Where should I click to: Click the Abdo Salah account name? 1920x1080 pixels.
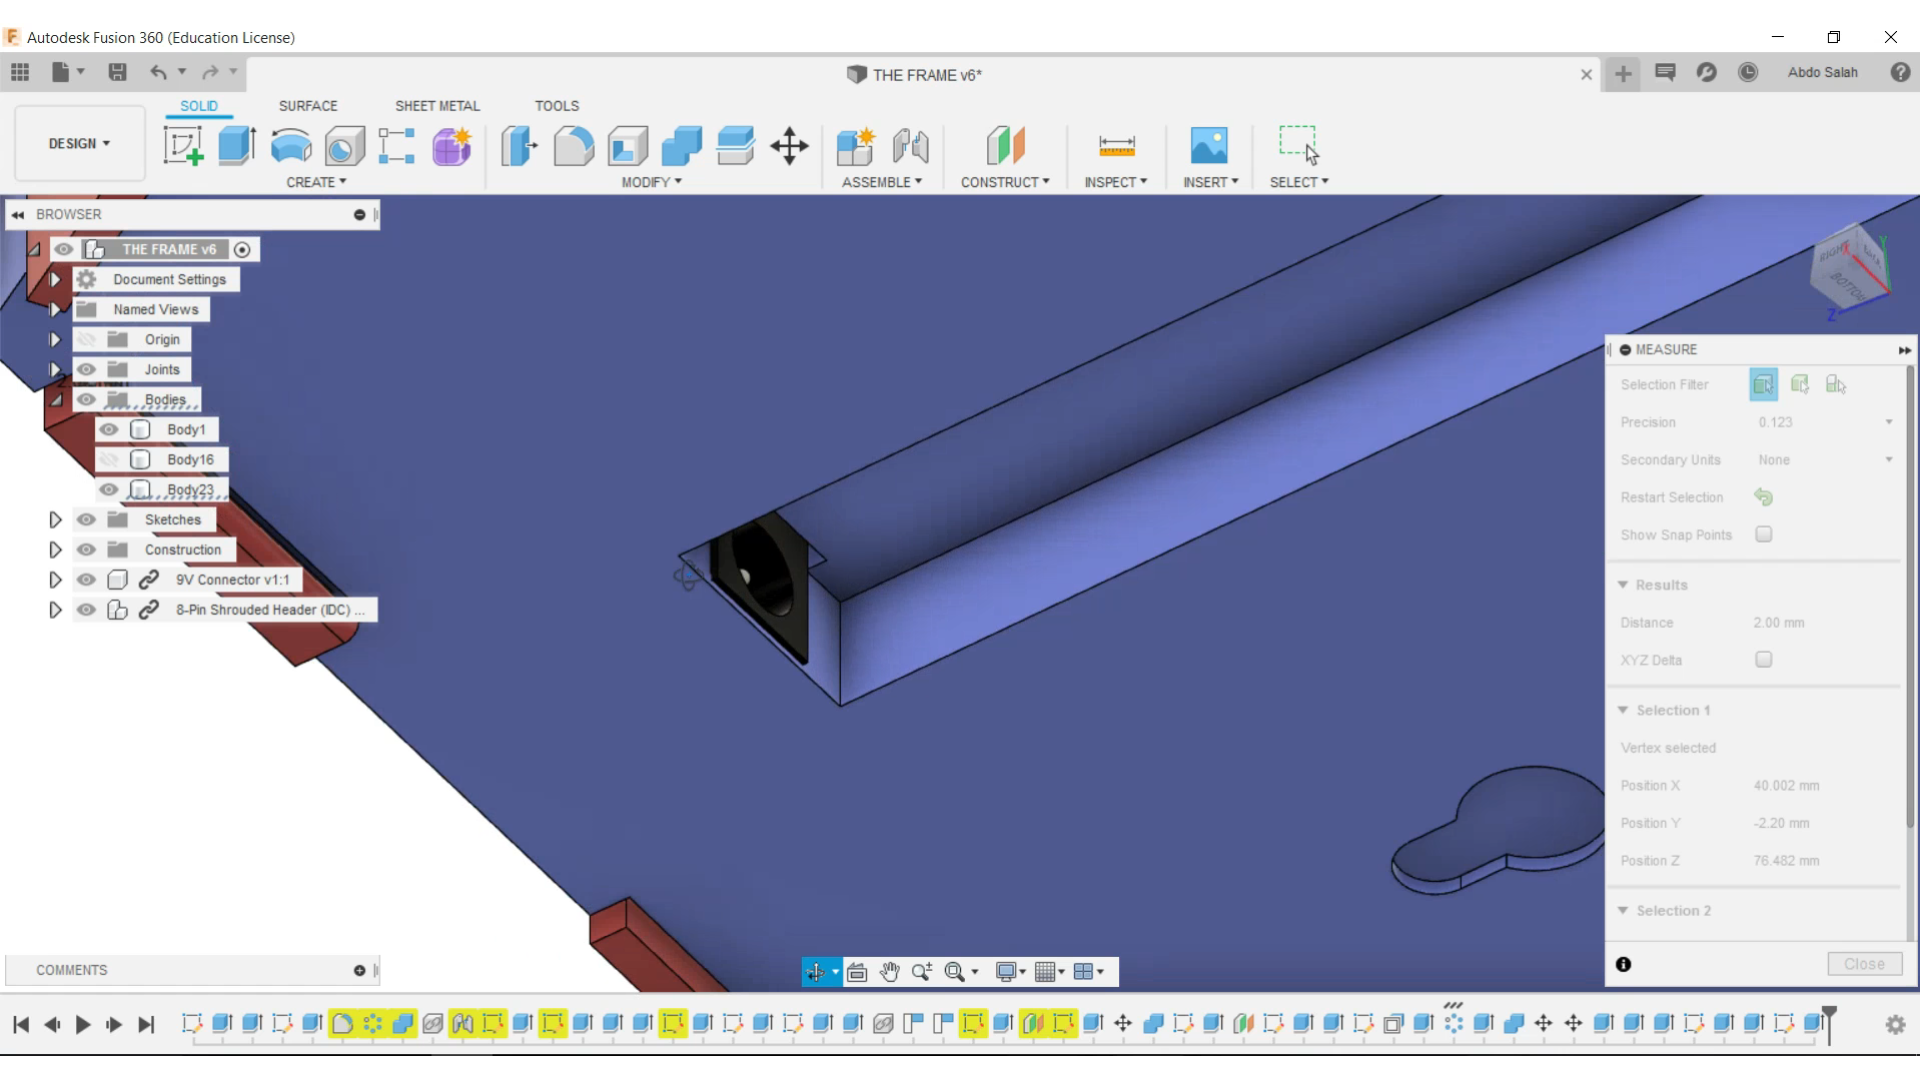(x=1823, y=72)
